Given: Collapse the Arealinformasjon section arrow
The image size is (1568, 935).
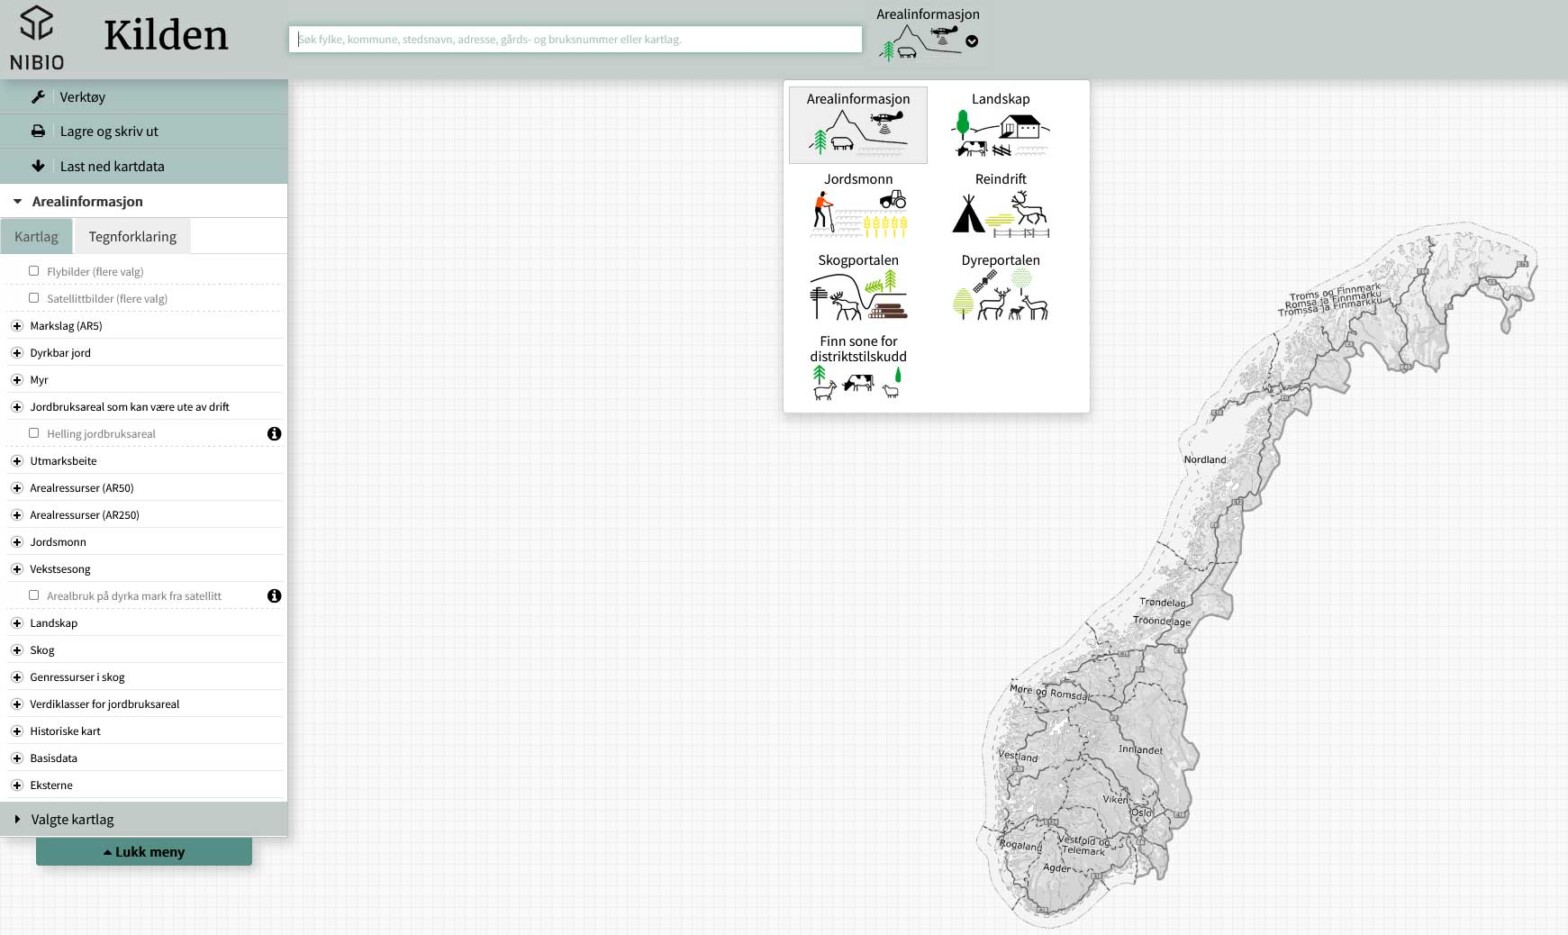Looking at the screenshot, I should click(17, 201).
